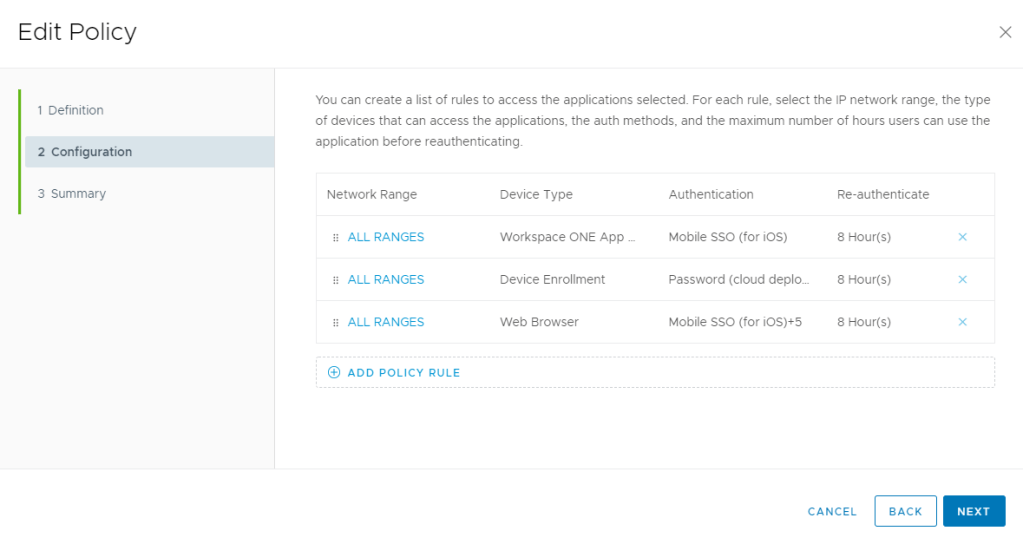This screenshot has height=544, width=1023.
Task: Click the BACK button
Action: click(x=905, y=511)
